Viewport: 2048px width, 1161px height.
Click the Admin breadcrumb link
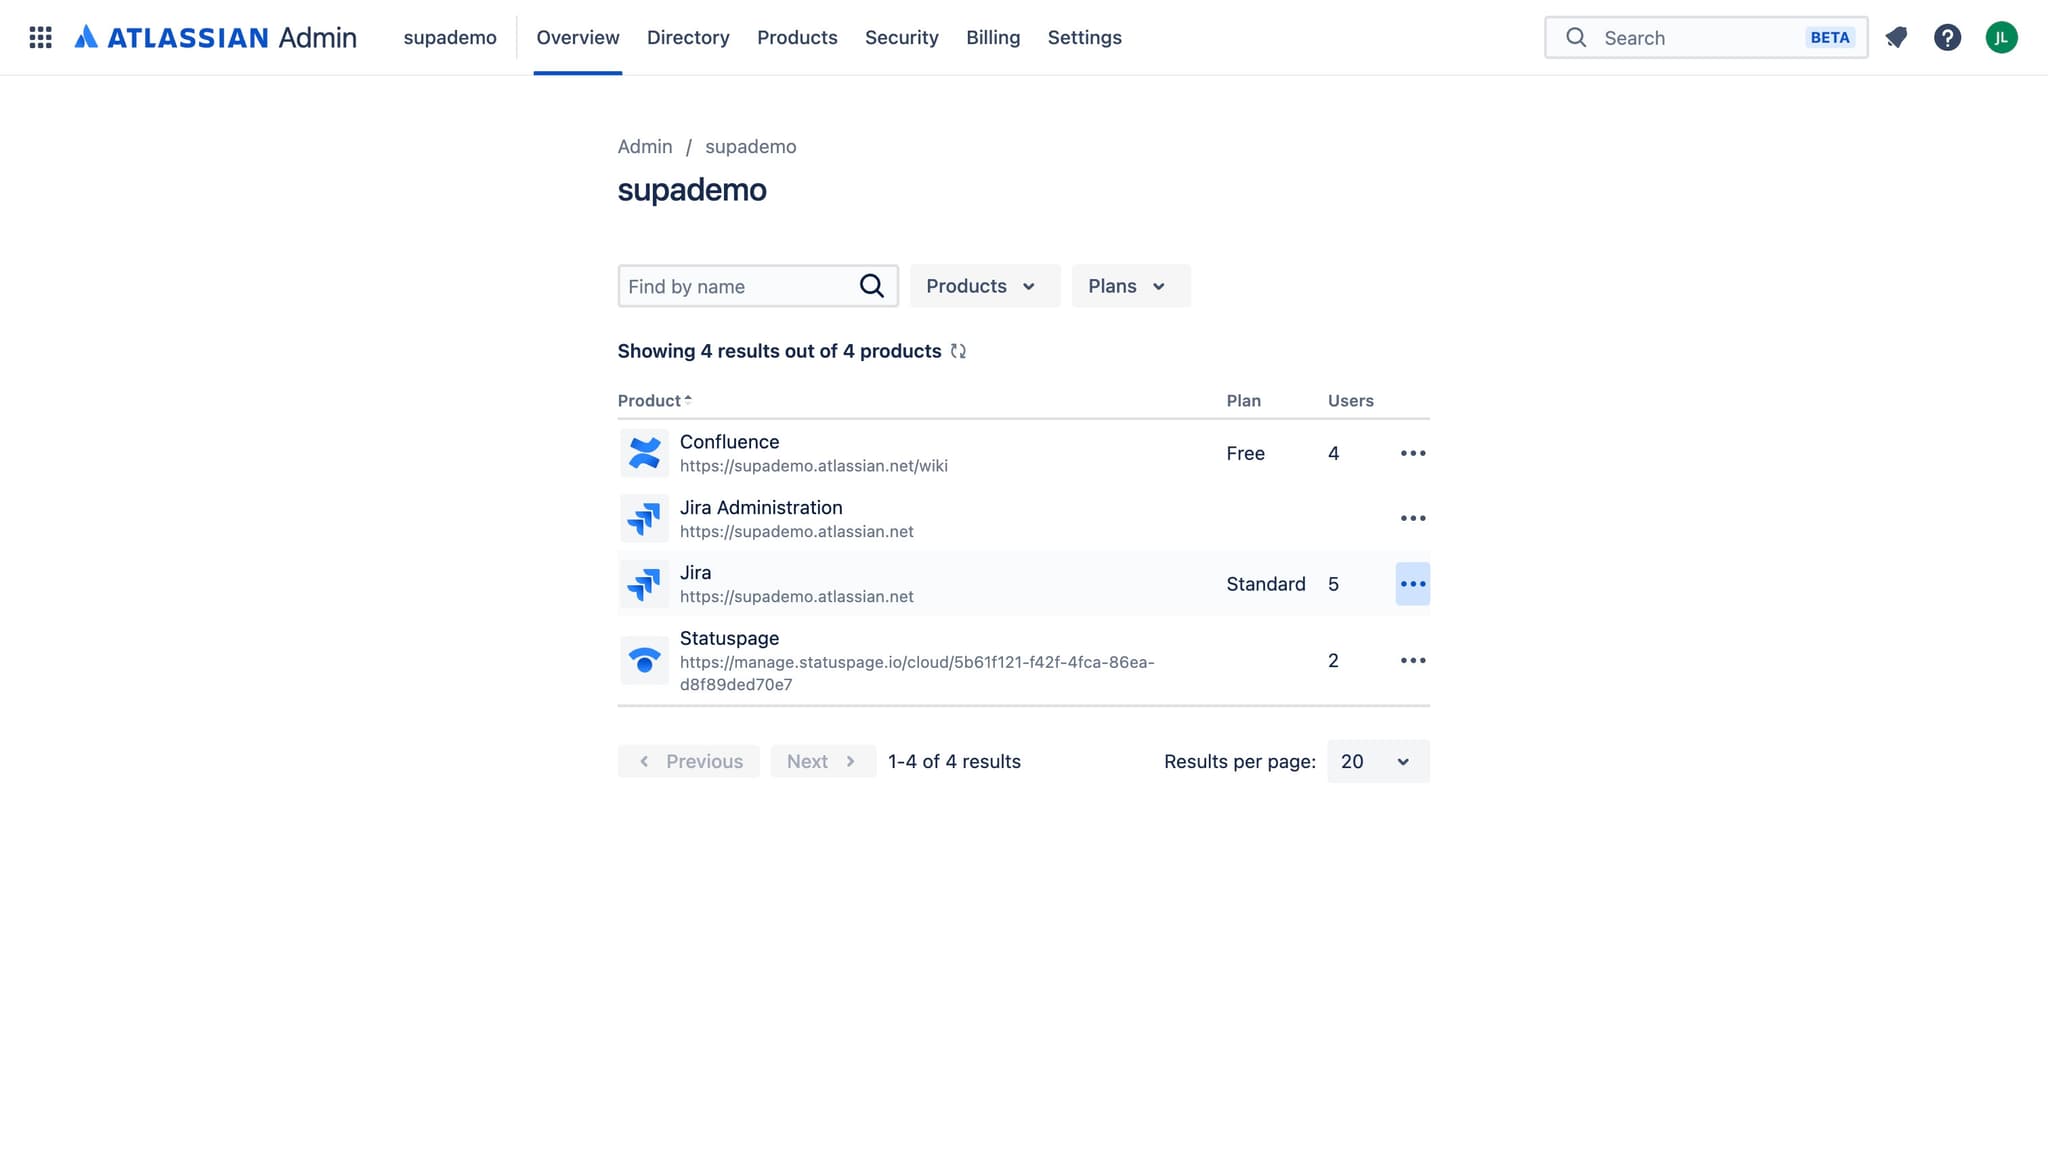(x=644, y=147)
